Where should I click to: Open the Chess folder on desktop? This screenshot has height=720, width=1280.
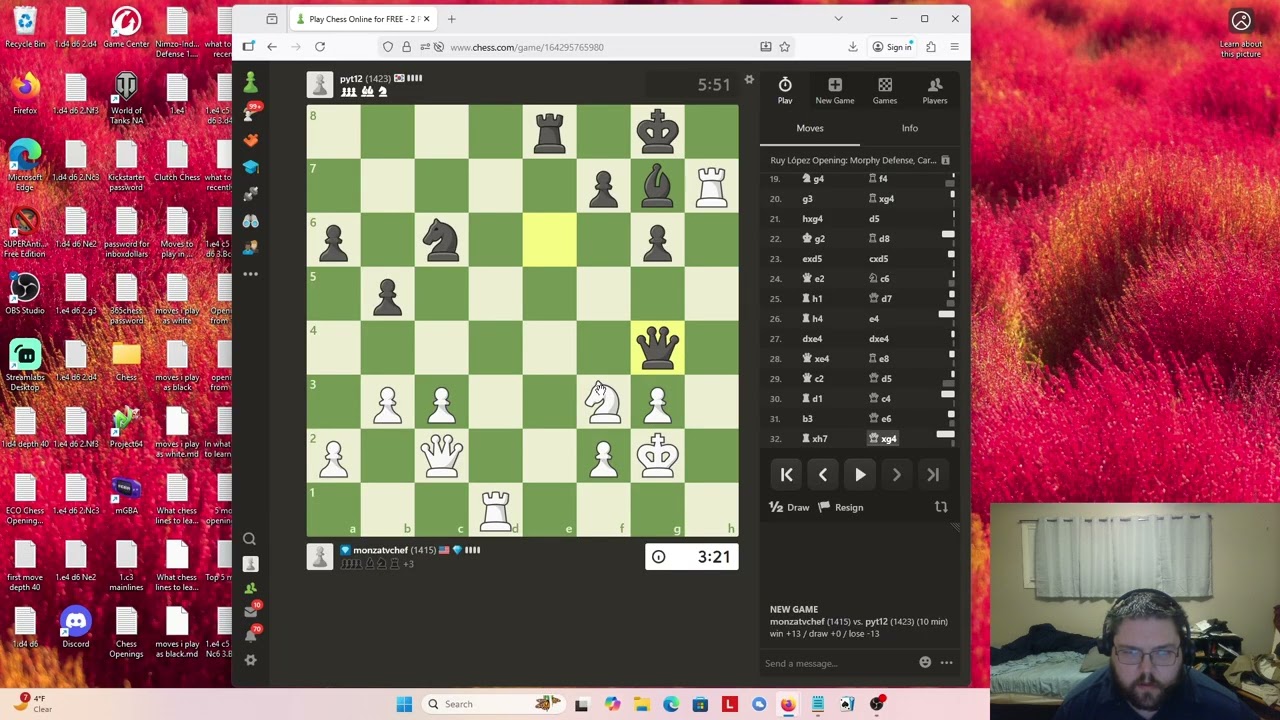coord(126,361)
